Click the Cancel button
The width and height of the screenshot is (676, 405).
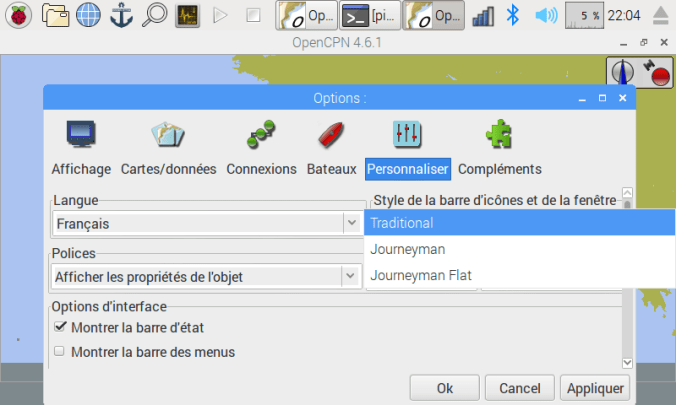point(519,388)
